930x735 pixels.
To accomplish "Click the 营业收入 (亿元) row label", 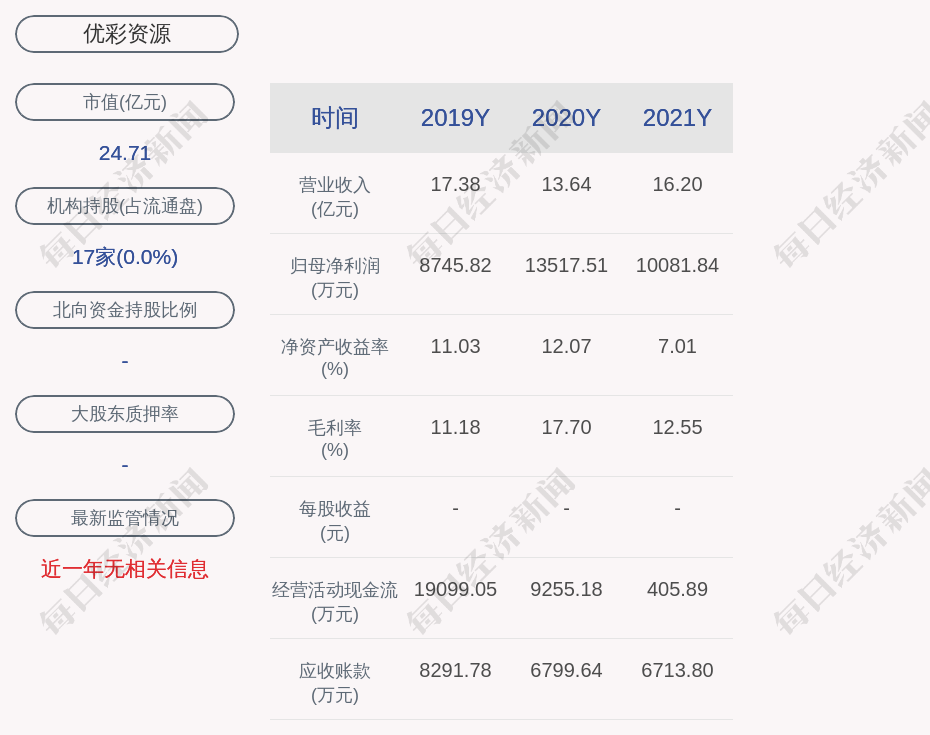I will [x=335, y=196].
